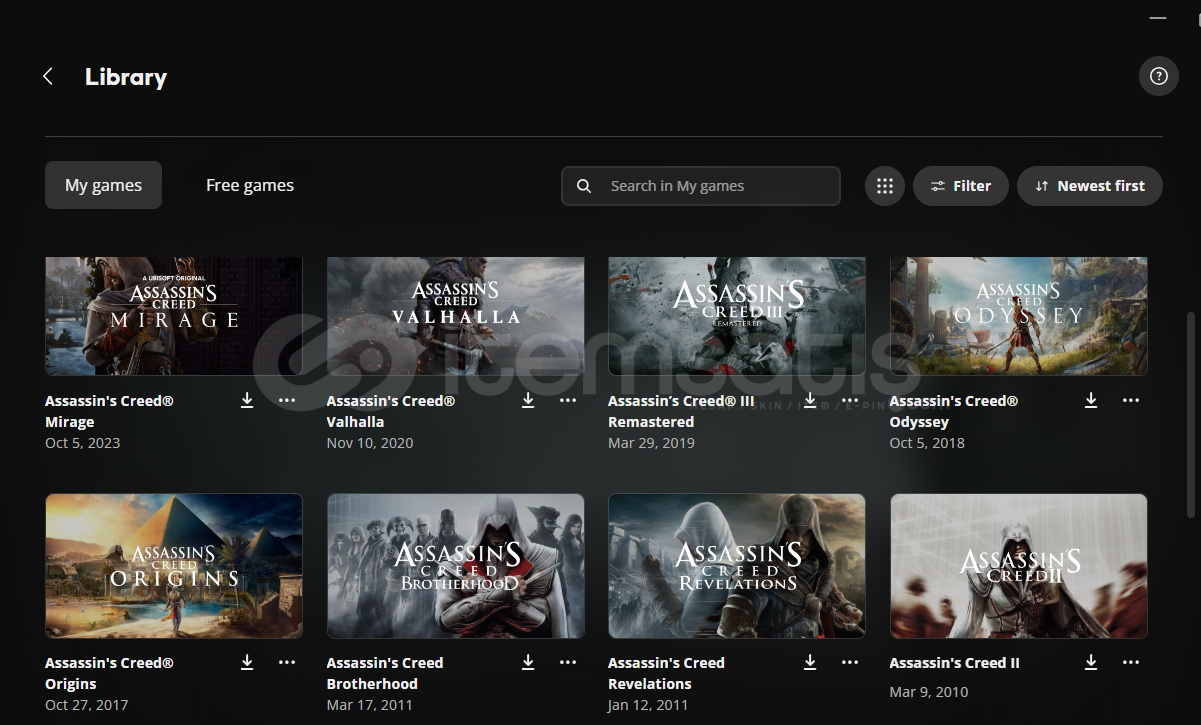Click download icon for Assassin's Creed II
Screen dimensions: 1201x725
(x=1091, y=663)
